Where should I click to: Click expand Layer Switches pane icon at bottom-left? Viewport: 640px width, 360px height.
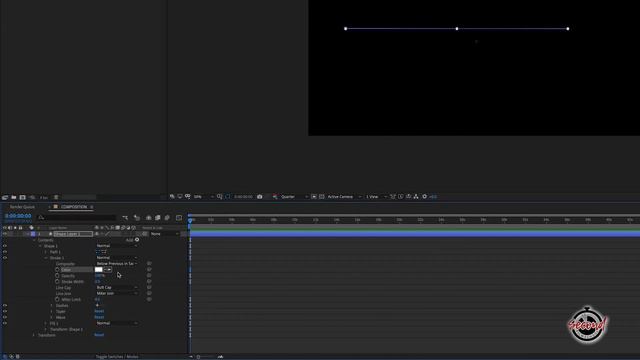[5, 356]
